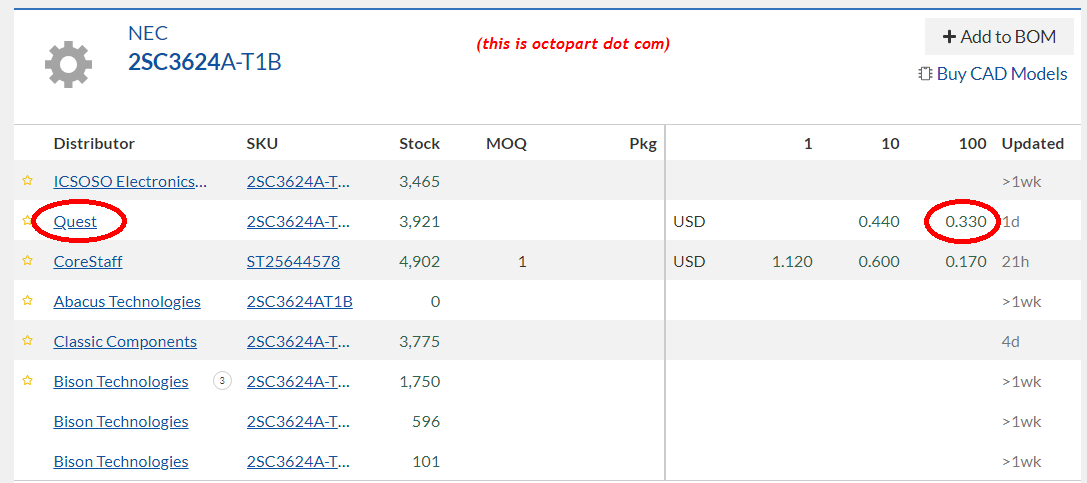Star the first Bison Technologies row
This screenshot has height=483, width=1087.
[28, 380]
